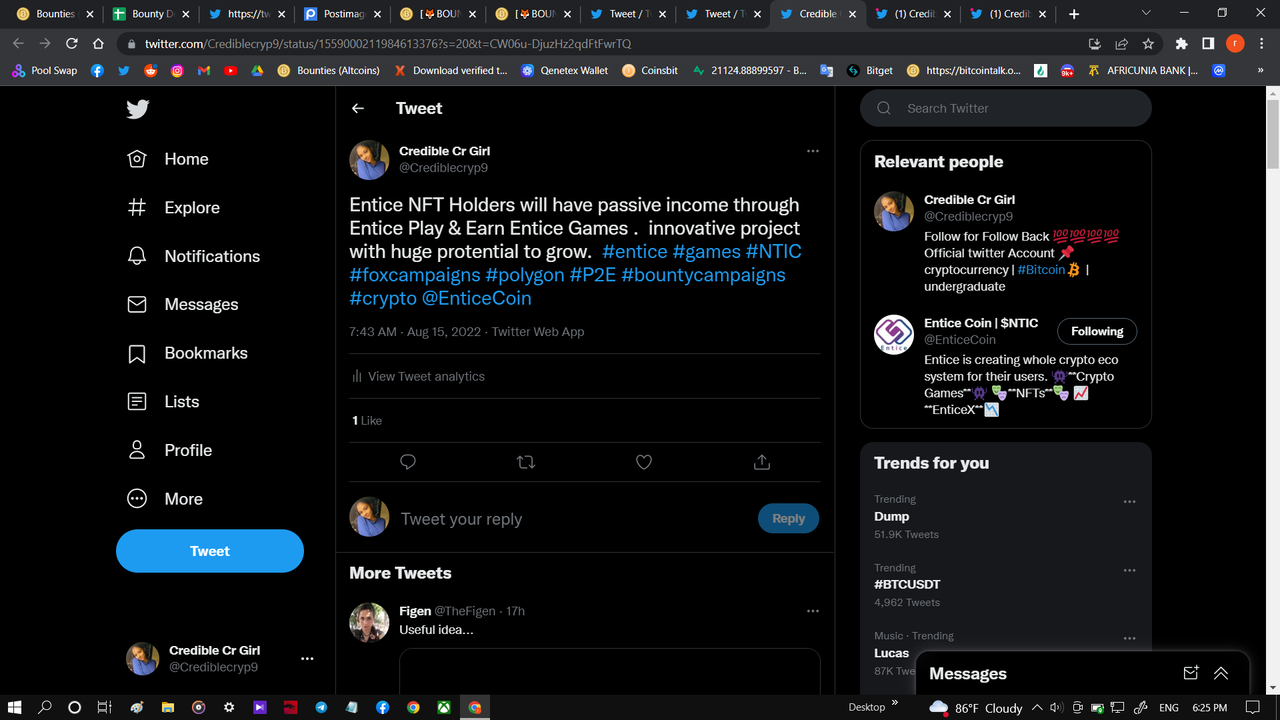1280x720 pixels.
Task: Open Coinsbit bookmark
Action: pos(650,71)
